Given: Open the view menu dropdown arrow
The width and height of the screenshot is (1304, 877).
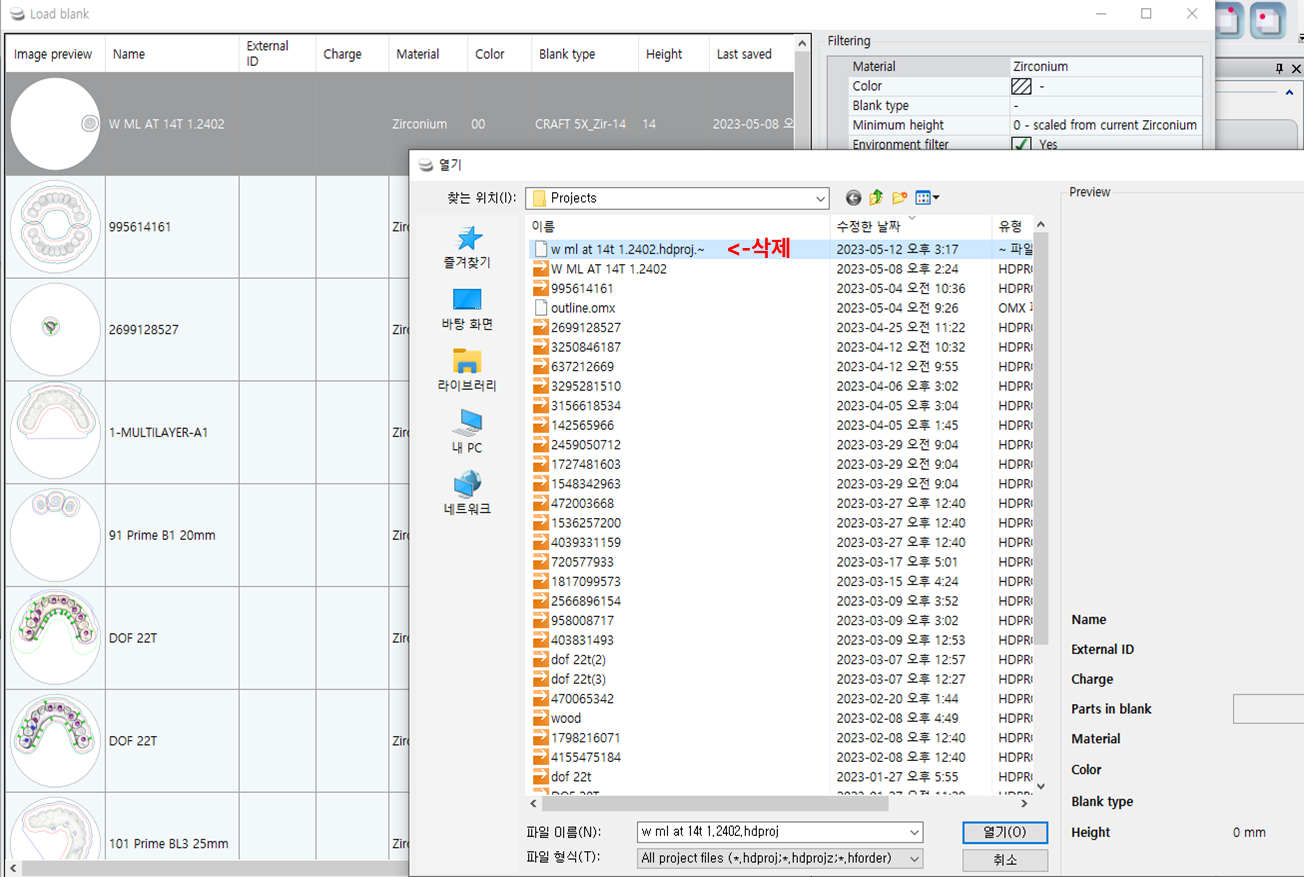Looking at the screenshot, I should click(x=936, y=198).
